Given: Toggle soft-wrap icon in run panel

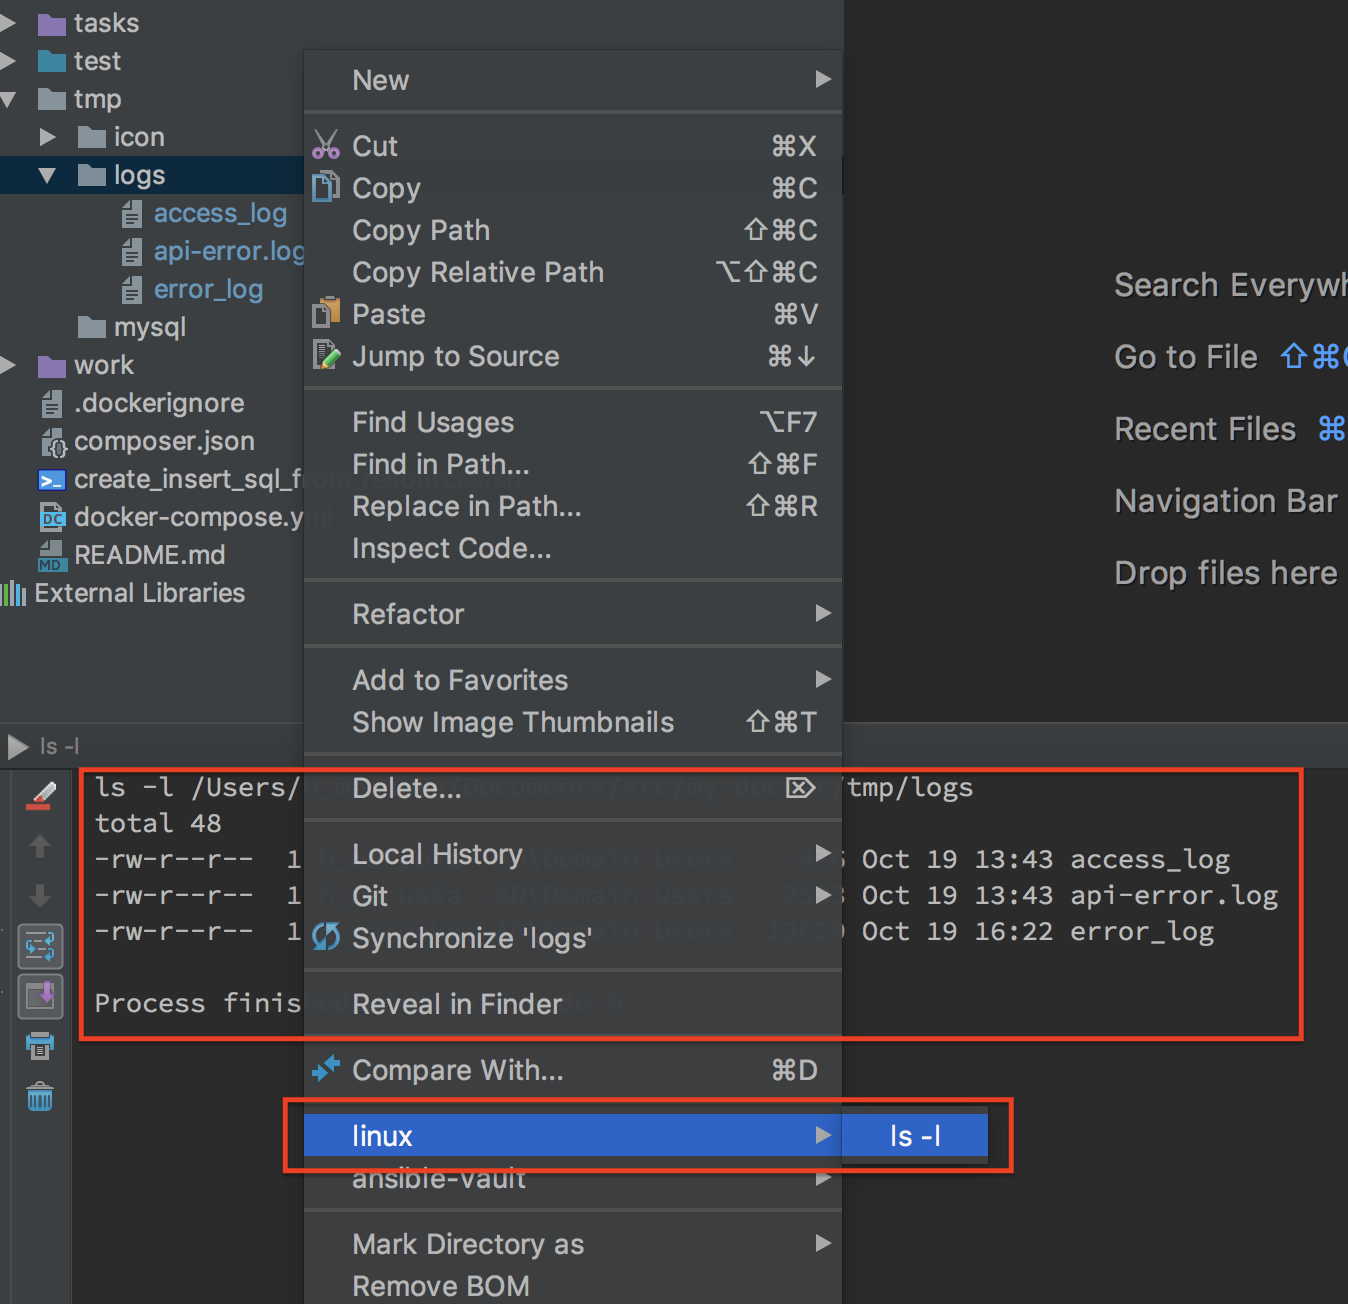Looking at the screenshot, I should point(40,946).
